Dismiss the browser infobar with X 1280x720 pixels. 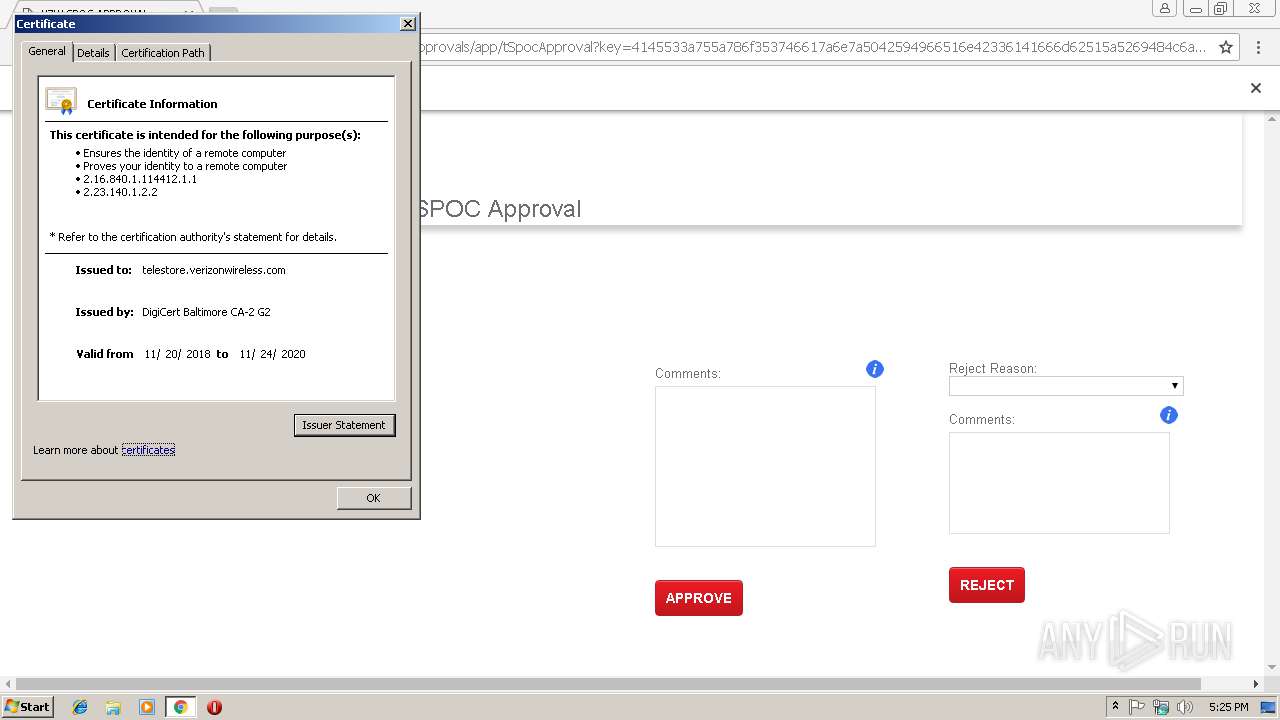pyautogui.click(x=1256, y=88)
